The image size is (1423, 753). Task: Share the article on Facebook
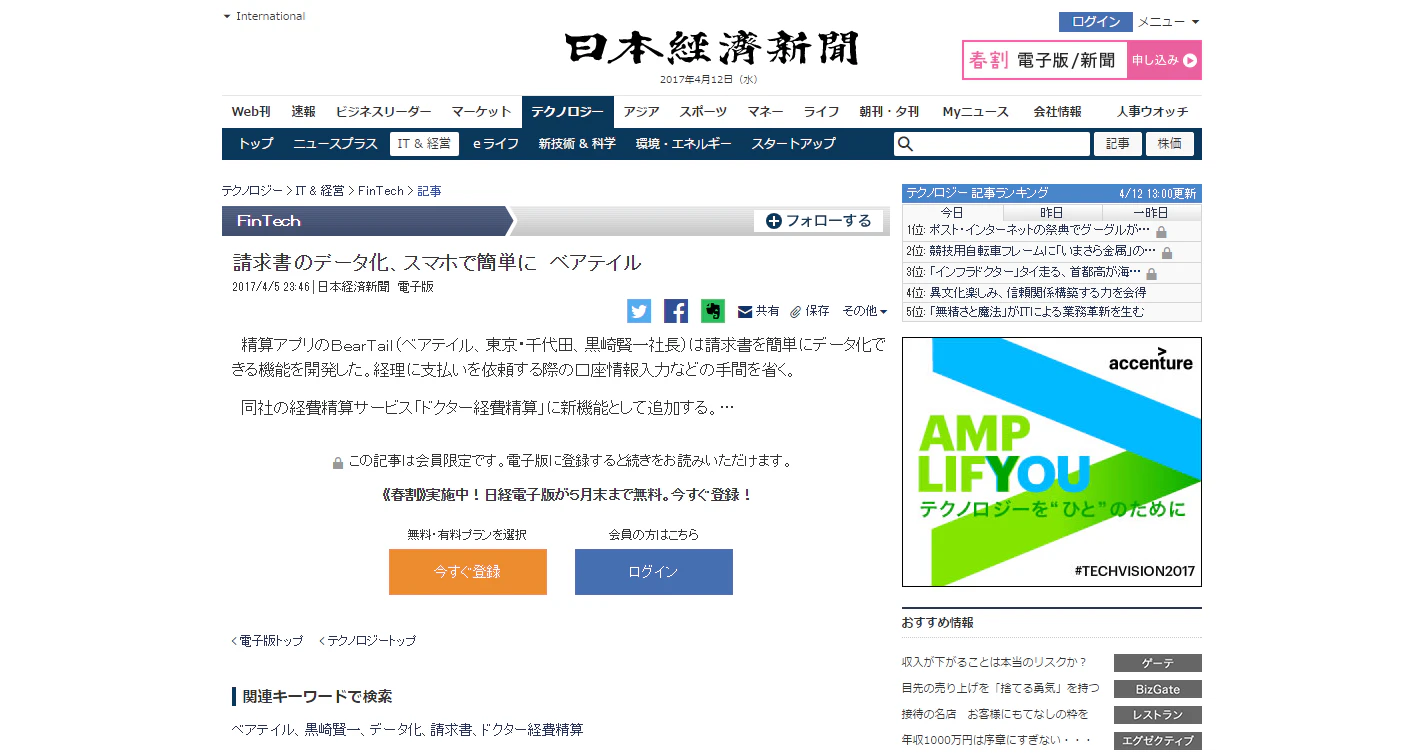(676, 311)
